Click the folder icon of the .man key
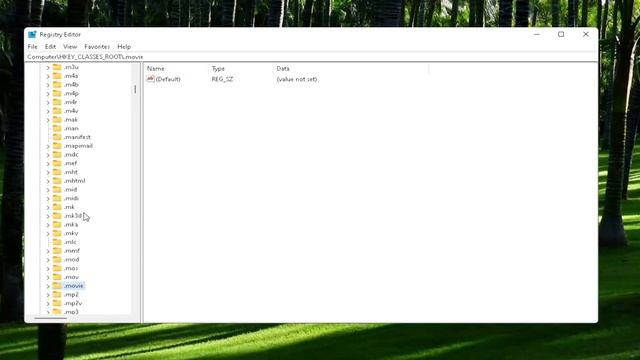Screen dimensions: 640x360 click(57, 128)
